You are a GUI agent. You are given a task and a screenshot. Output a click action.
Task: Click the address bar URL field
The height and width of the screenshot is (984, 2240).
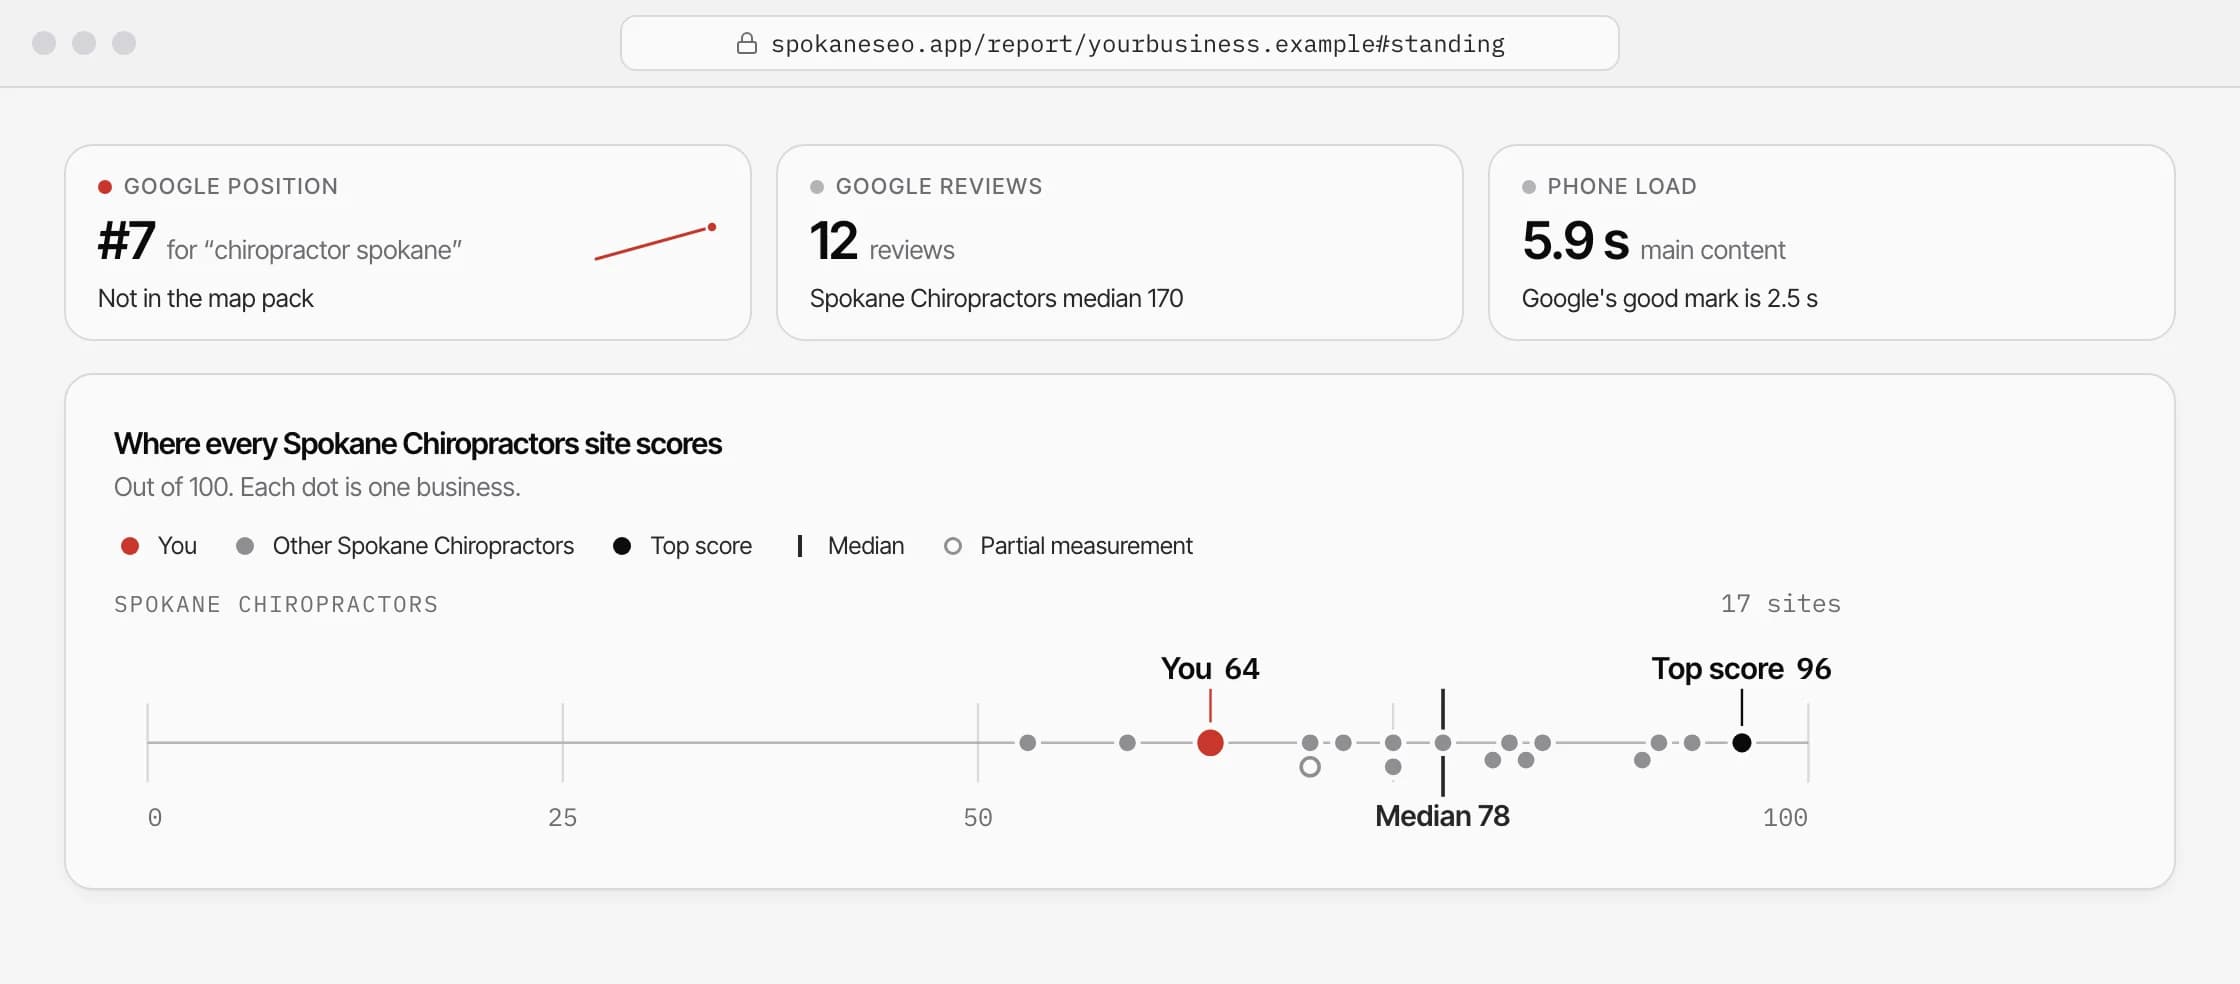[1119, 43]
